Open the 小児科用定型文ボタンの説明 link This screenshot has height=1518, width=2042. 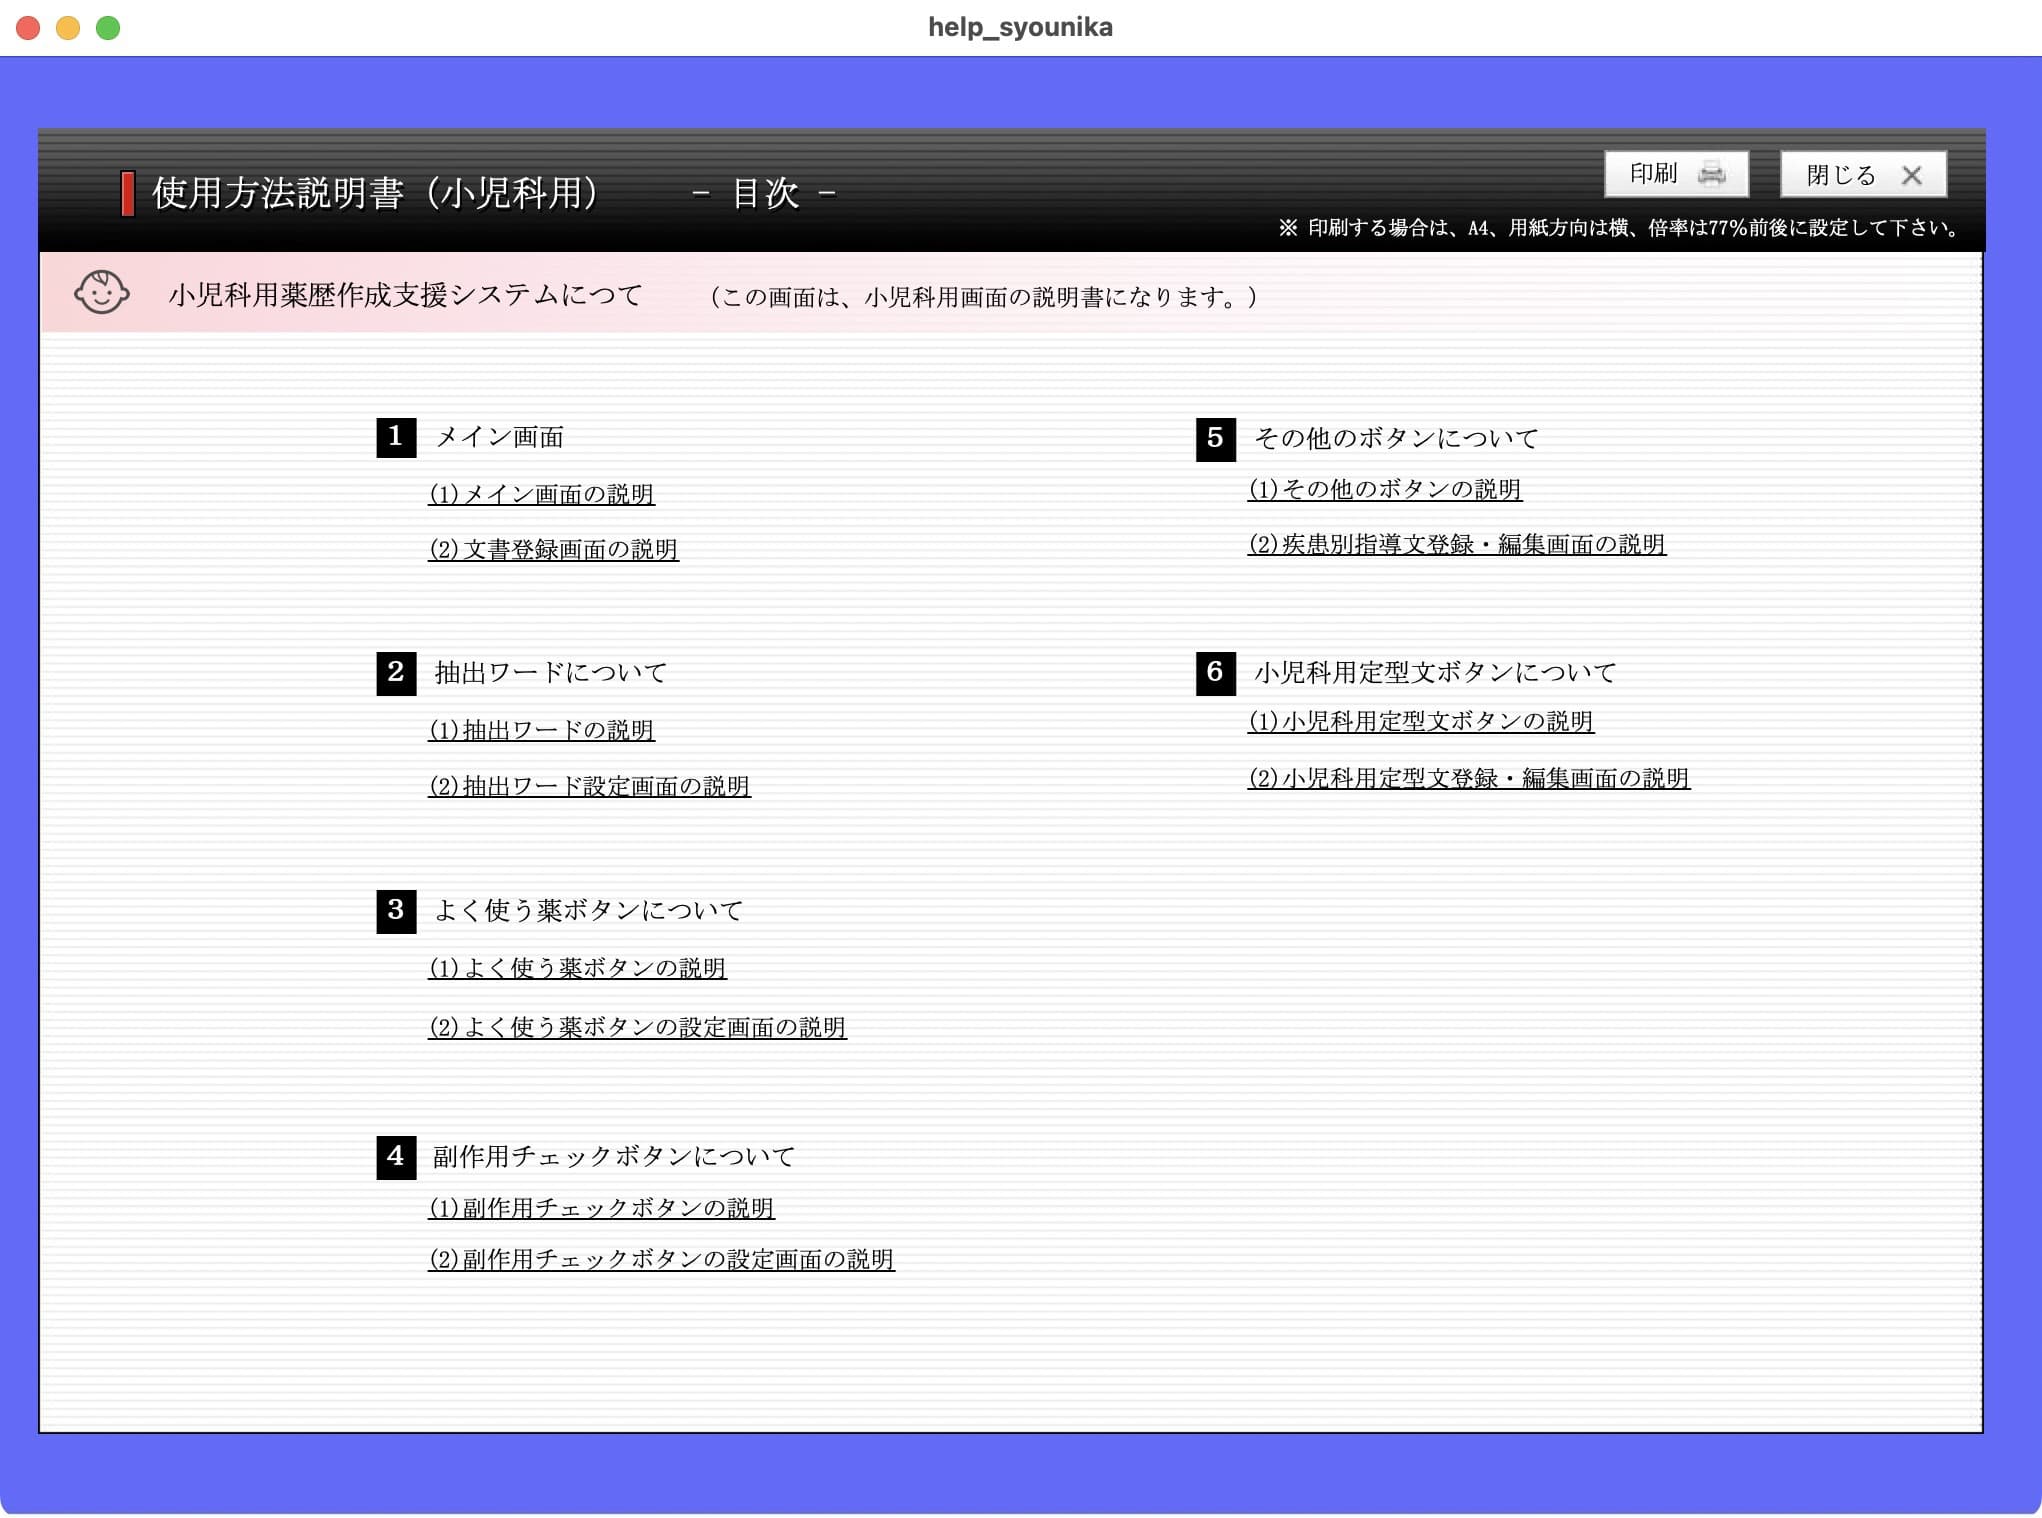tap(1421, 722)
